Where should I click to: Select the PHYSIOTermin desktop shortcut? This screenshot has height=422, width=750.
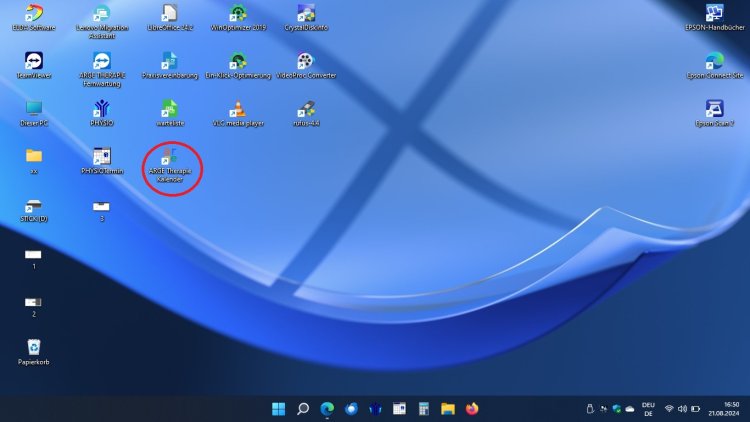coord(102,161)
